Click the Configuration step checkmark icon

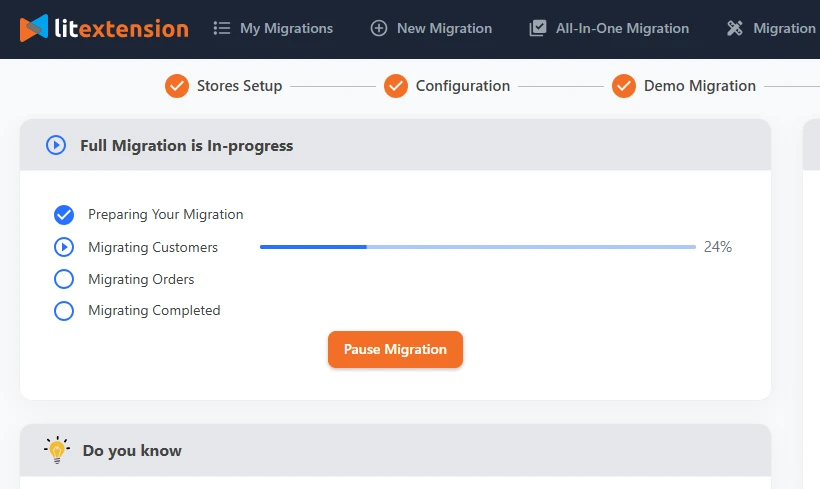point(396,86)
